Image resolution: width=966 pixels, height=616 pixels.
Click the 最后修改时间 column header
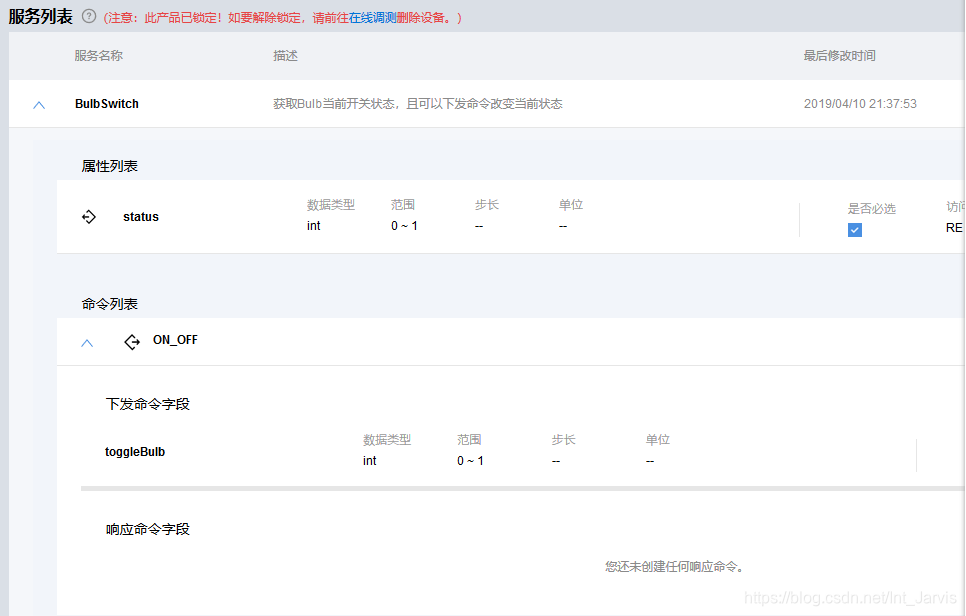pyautogui.click(x=839, y=55)
